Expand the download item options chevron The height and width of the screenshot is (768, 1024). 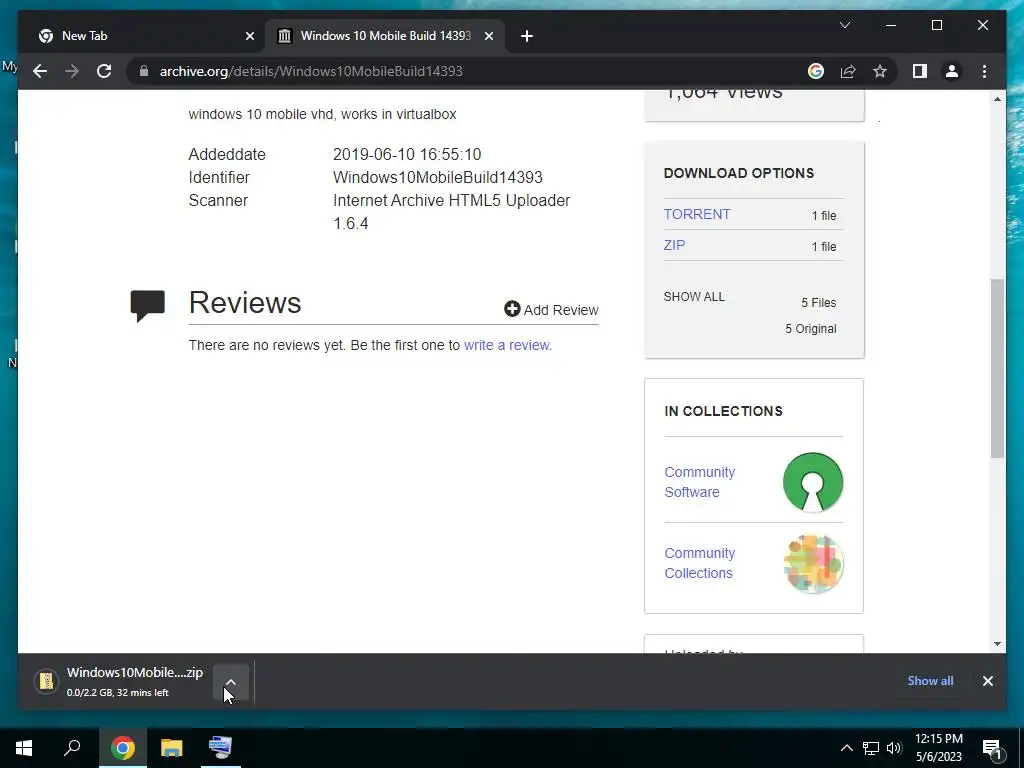pyautogui.click(x=231, y=682)
